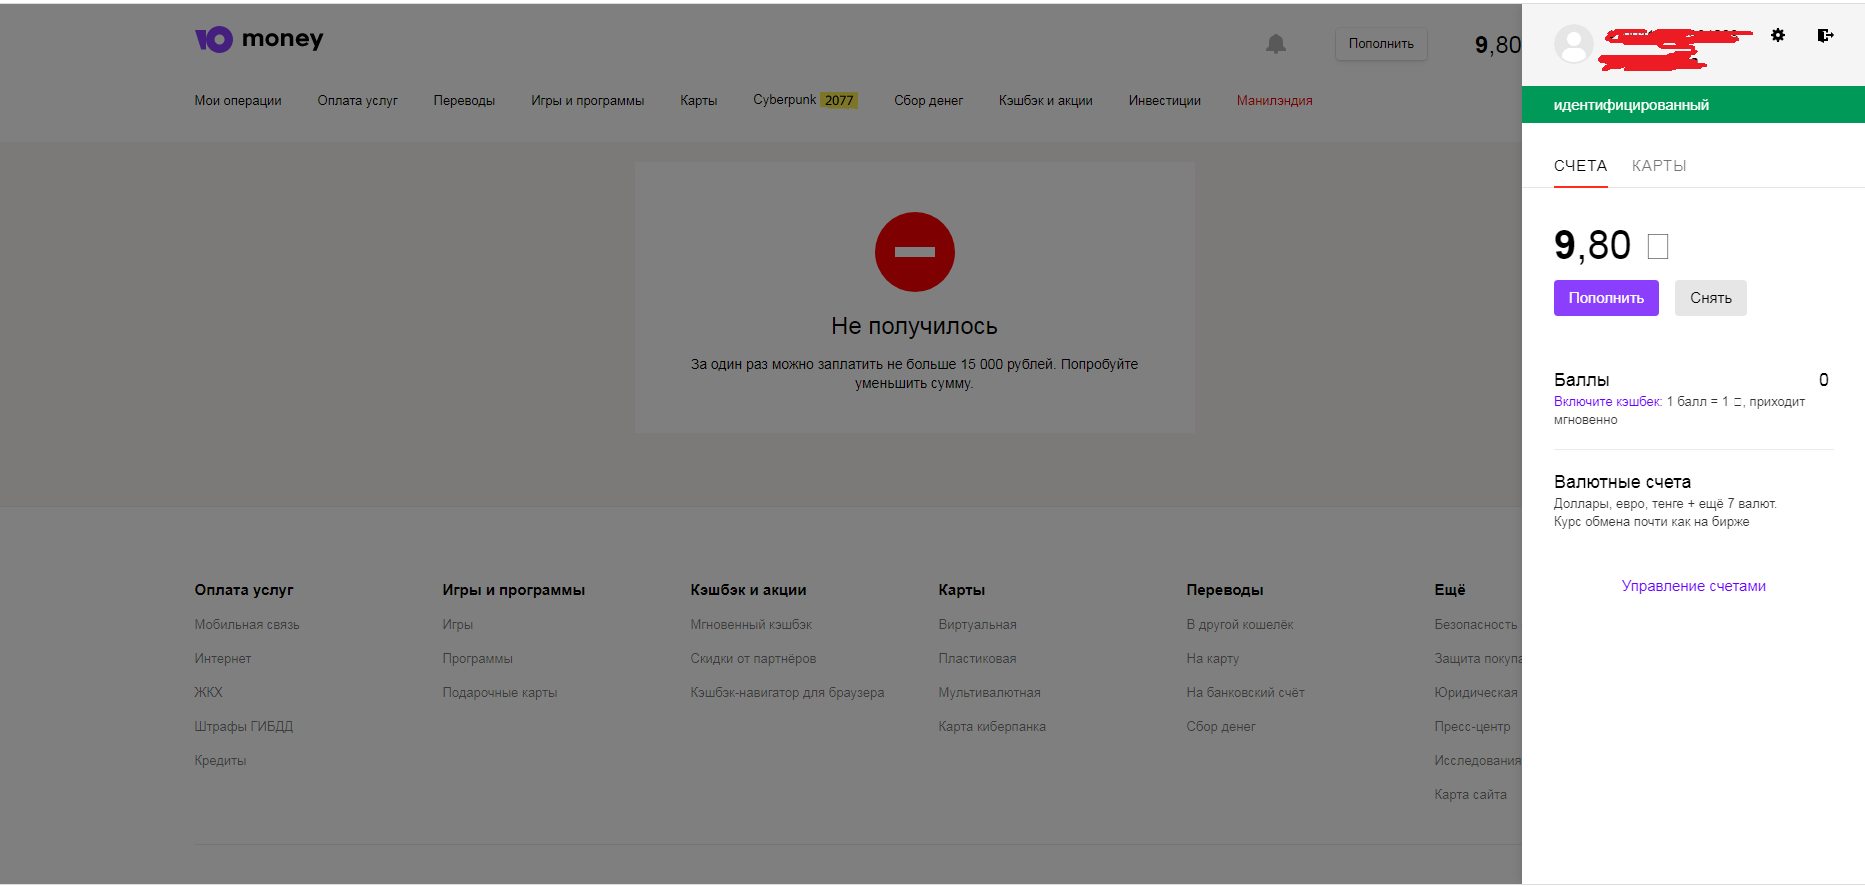Open notifications bell icon
Viewport: 1865px width, 887px height.
pyautogui.click(x=1275, y=44)
